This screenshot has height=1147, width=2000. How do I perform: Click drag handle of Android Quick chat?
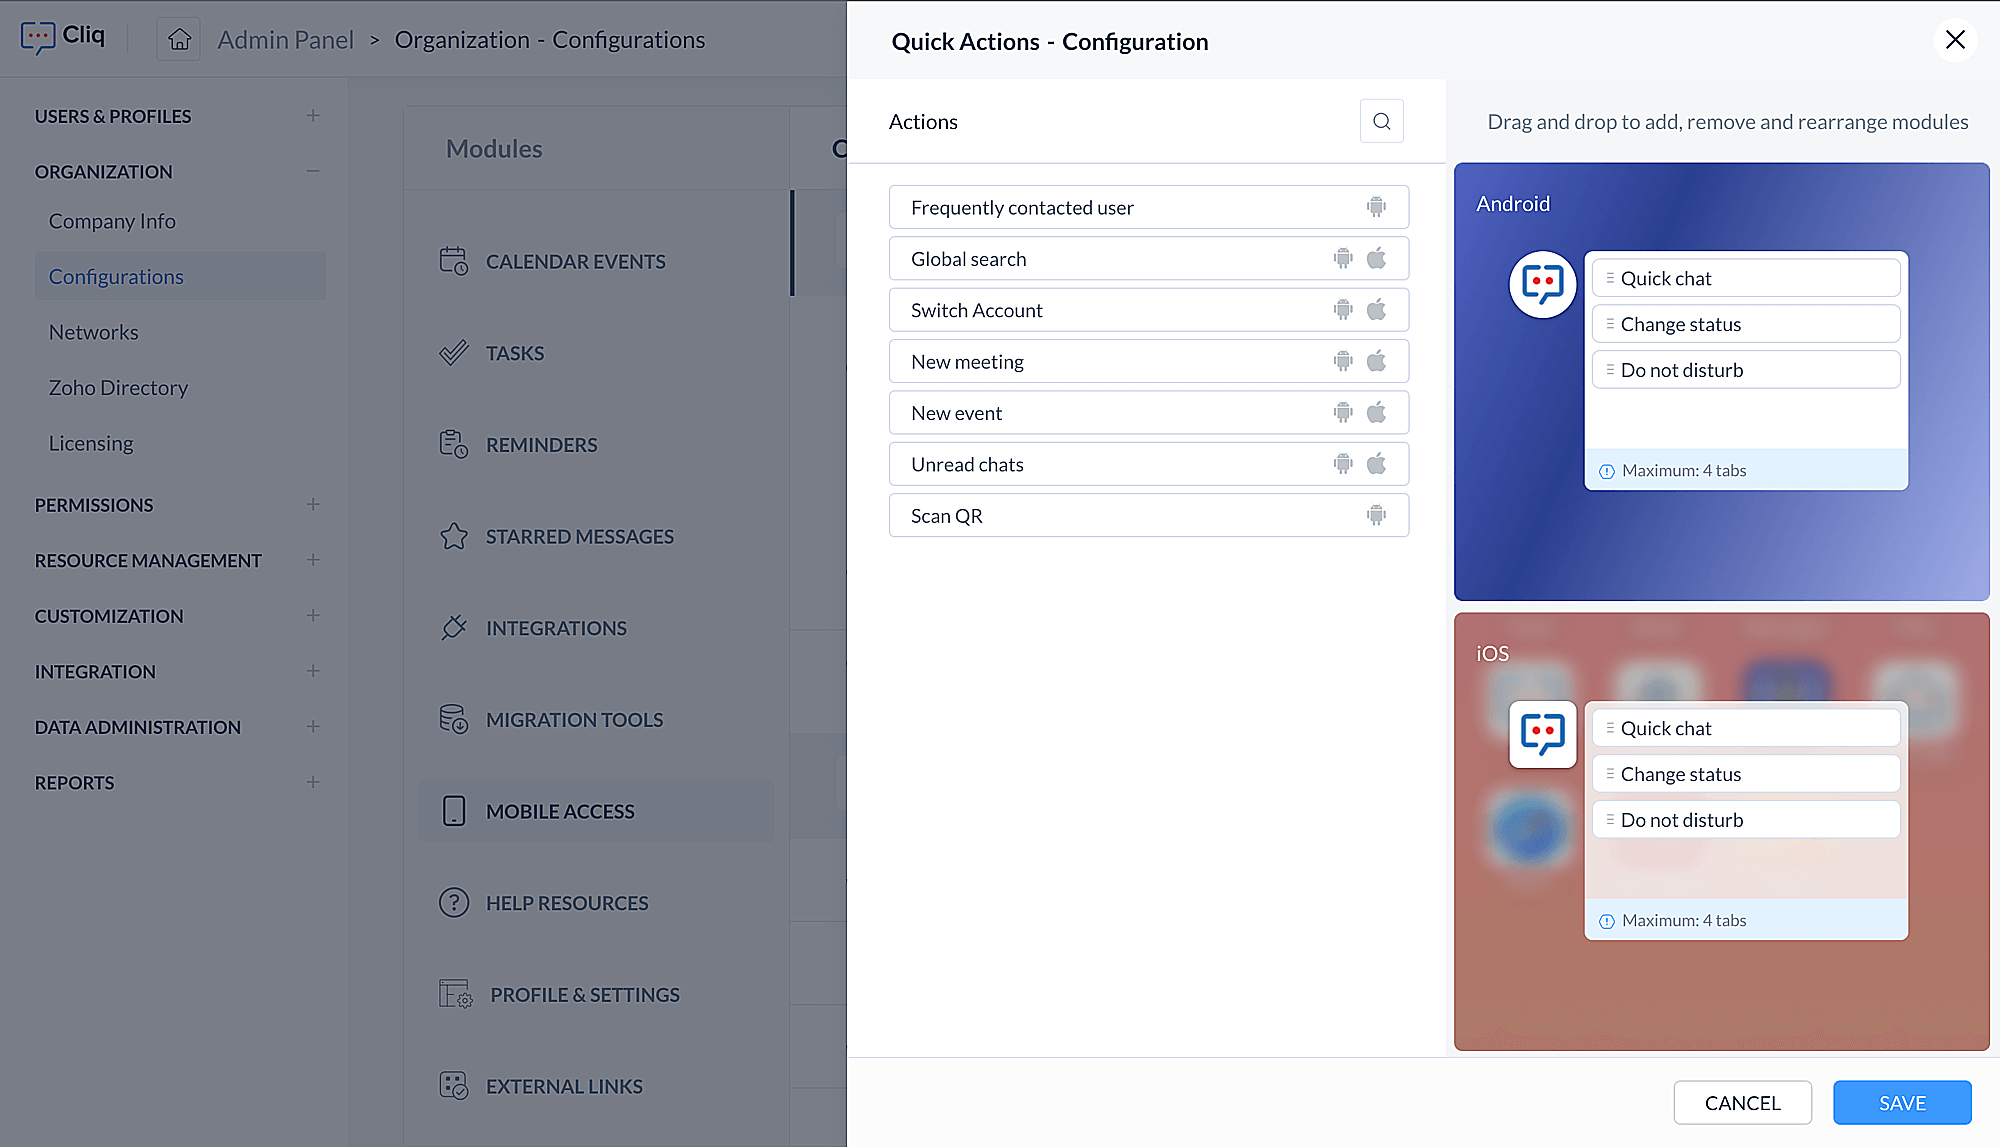(1610, 278)
